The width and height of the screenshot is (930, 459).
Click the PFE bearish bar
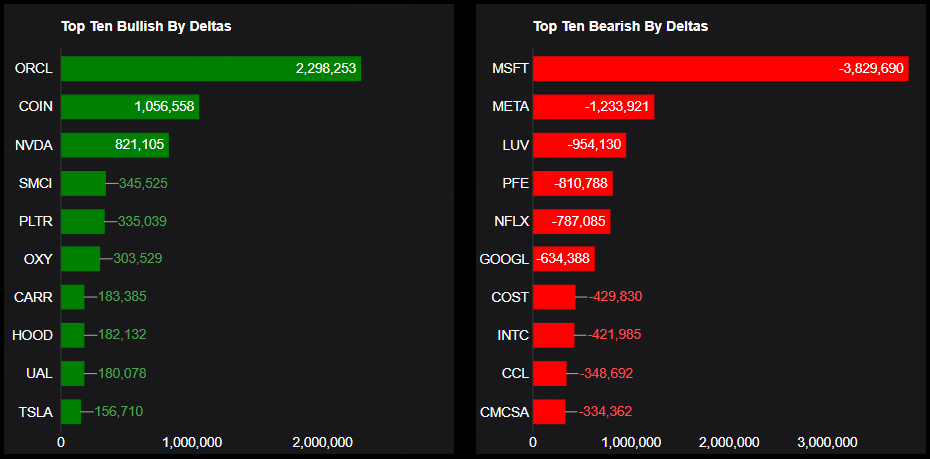tap(572, 183)
